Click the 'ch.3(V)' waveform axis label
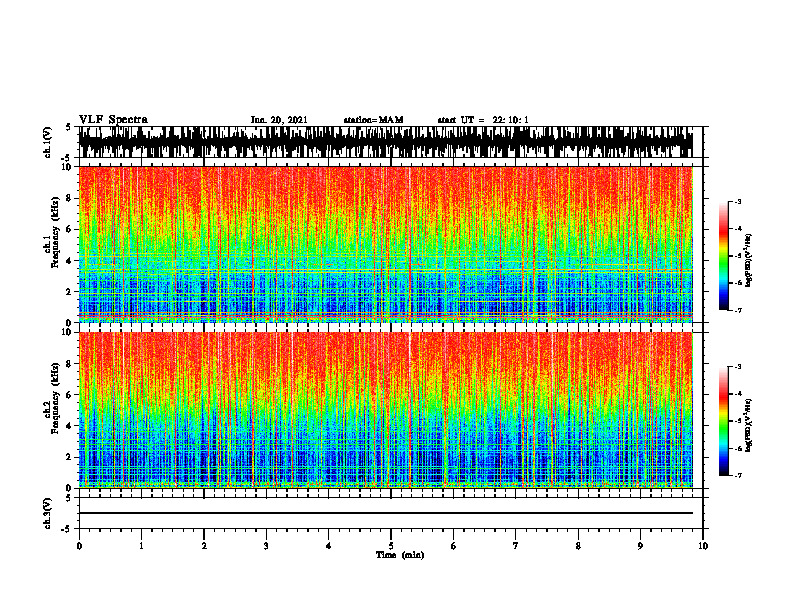Screen dimensions: 792x612 click(48, 514)
